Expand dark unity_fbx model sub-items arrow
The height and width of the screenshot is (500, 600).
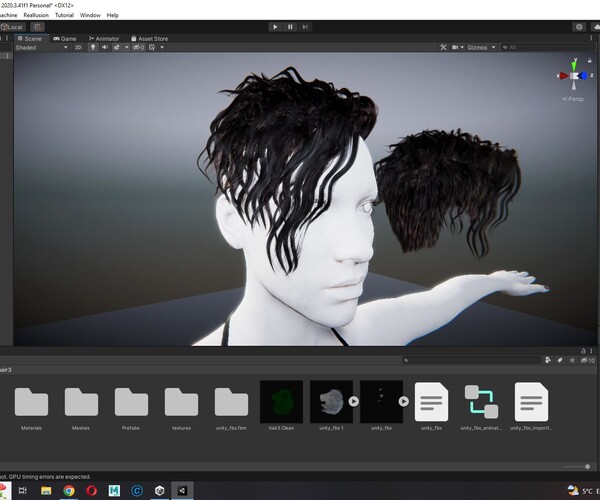(x=404, y=401)
